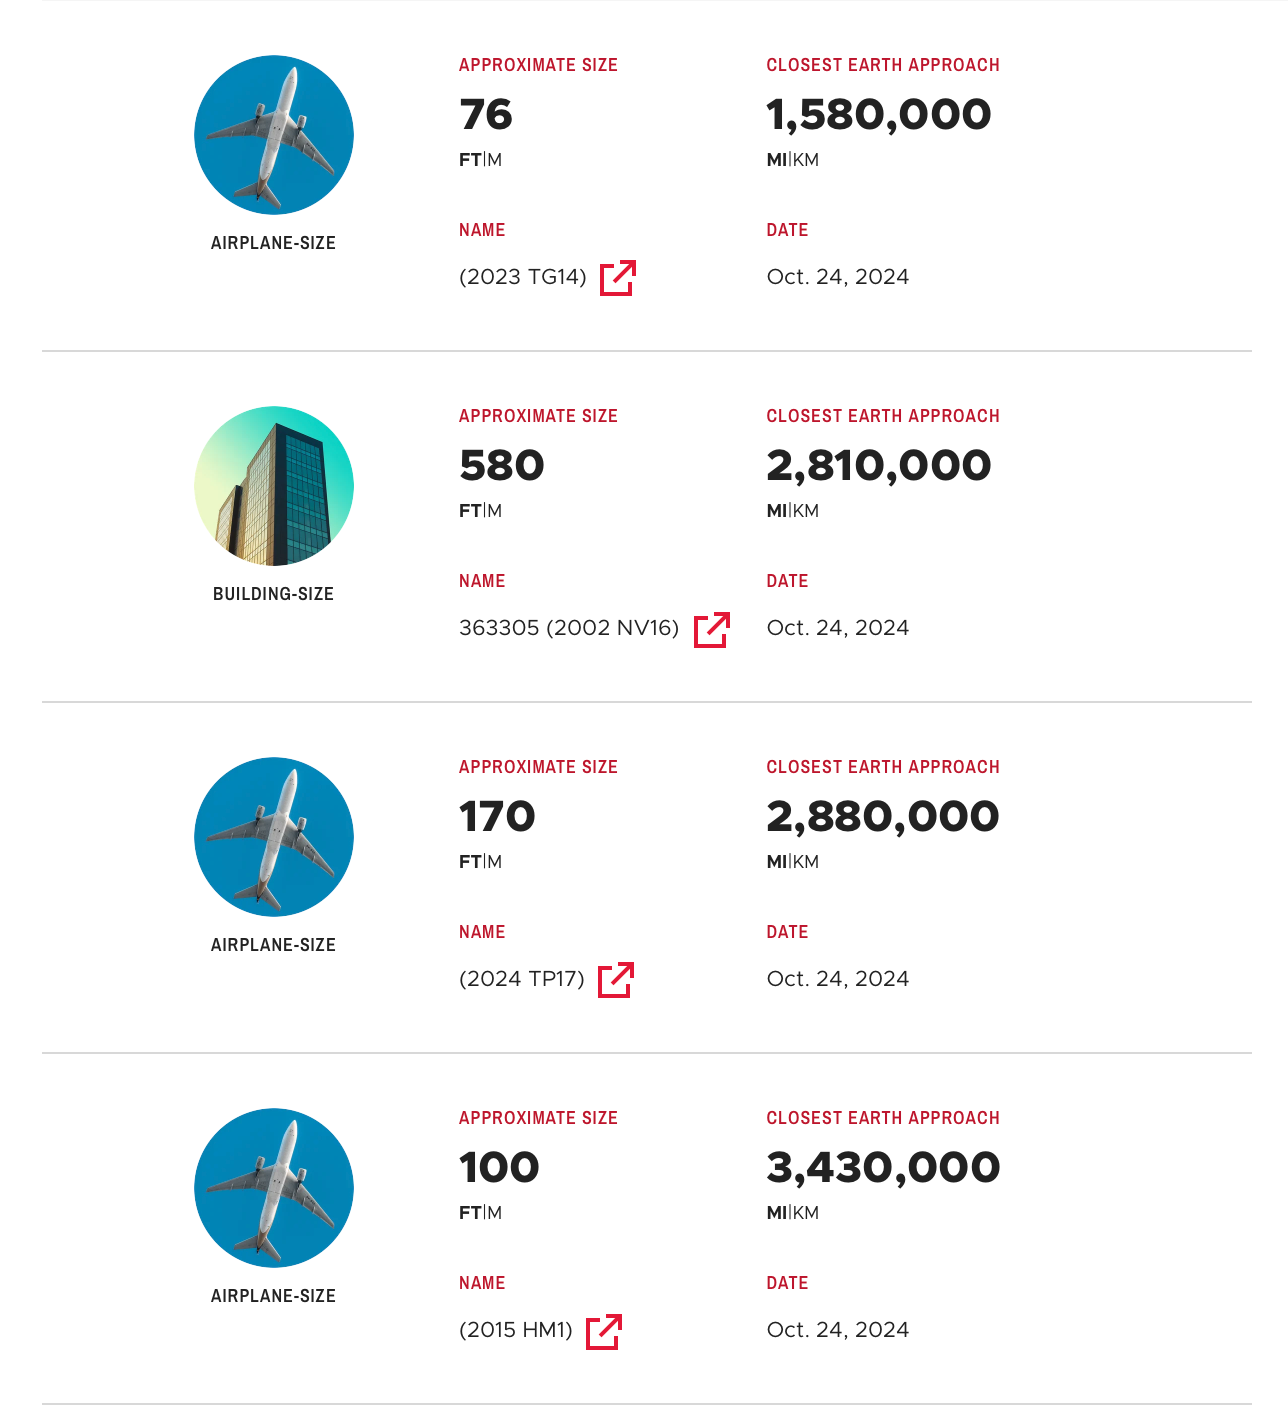Click the asteroid name 363305 (2002 NV16)
This screenshot has width=1288, height=1418.
click(x=568, y=628)
